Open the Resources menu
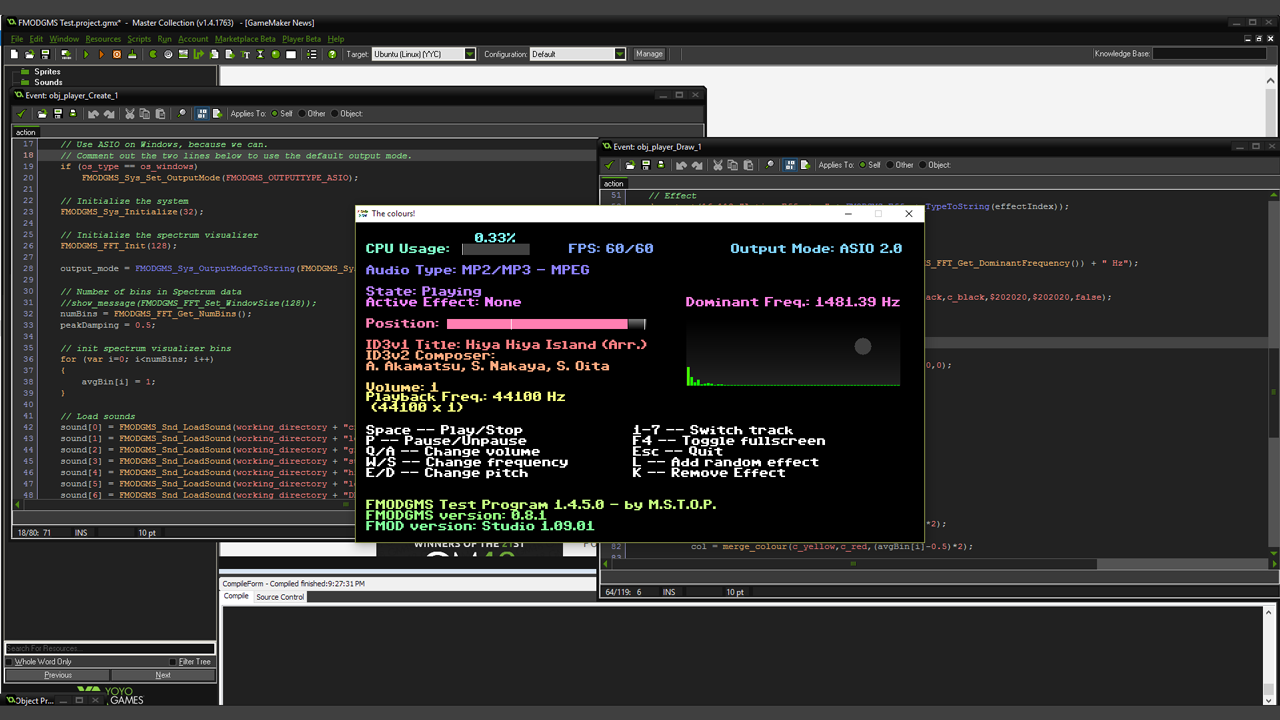 [103, 39]
